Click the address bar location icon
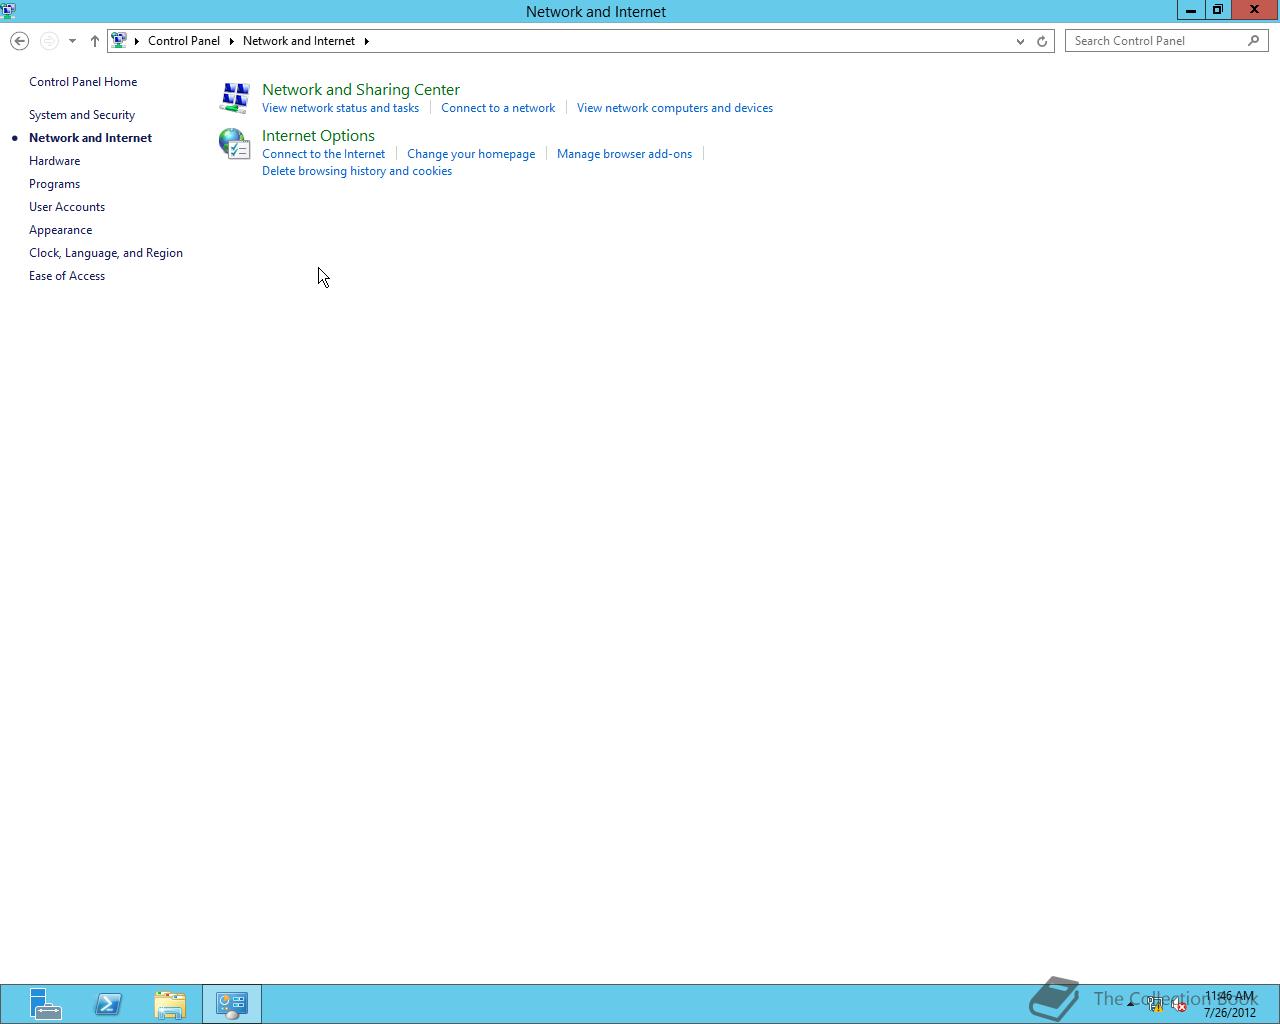The image size is (1280, 1024). tap(119, 41)
